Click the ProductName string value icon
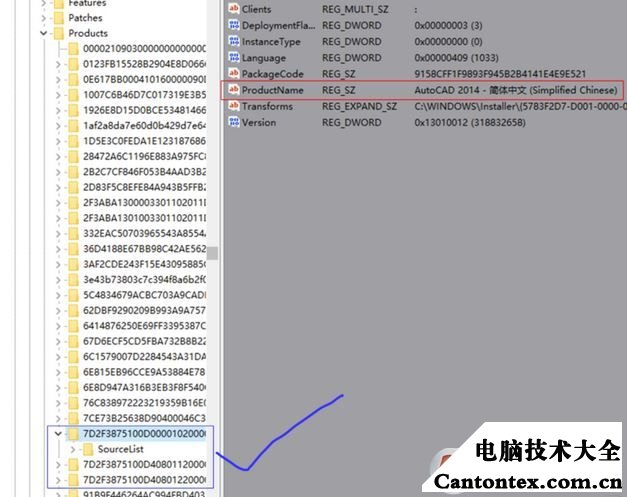 click(234, 90)
